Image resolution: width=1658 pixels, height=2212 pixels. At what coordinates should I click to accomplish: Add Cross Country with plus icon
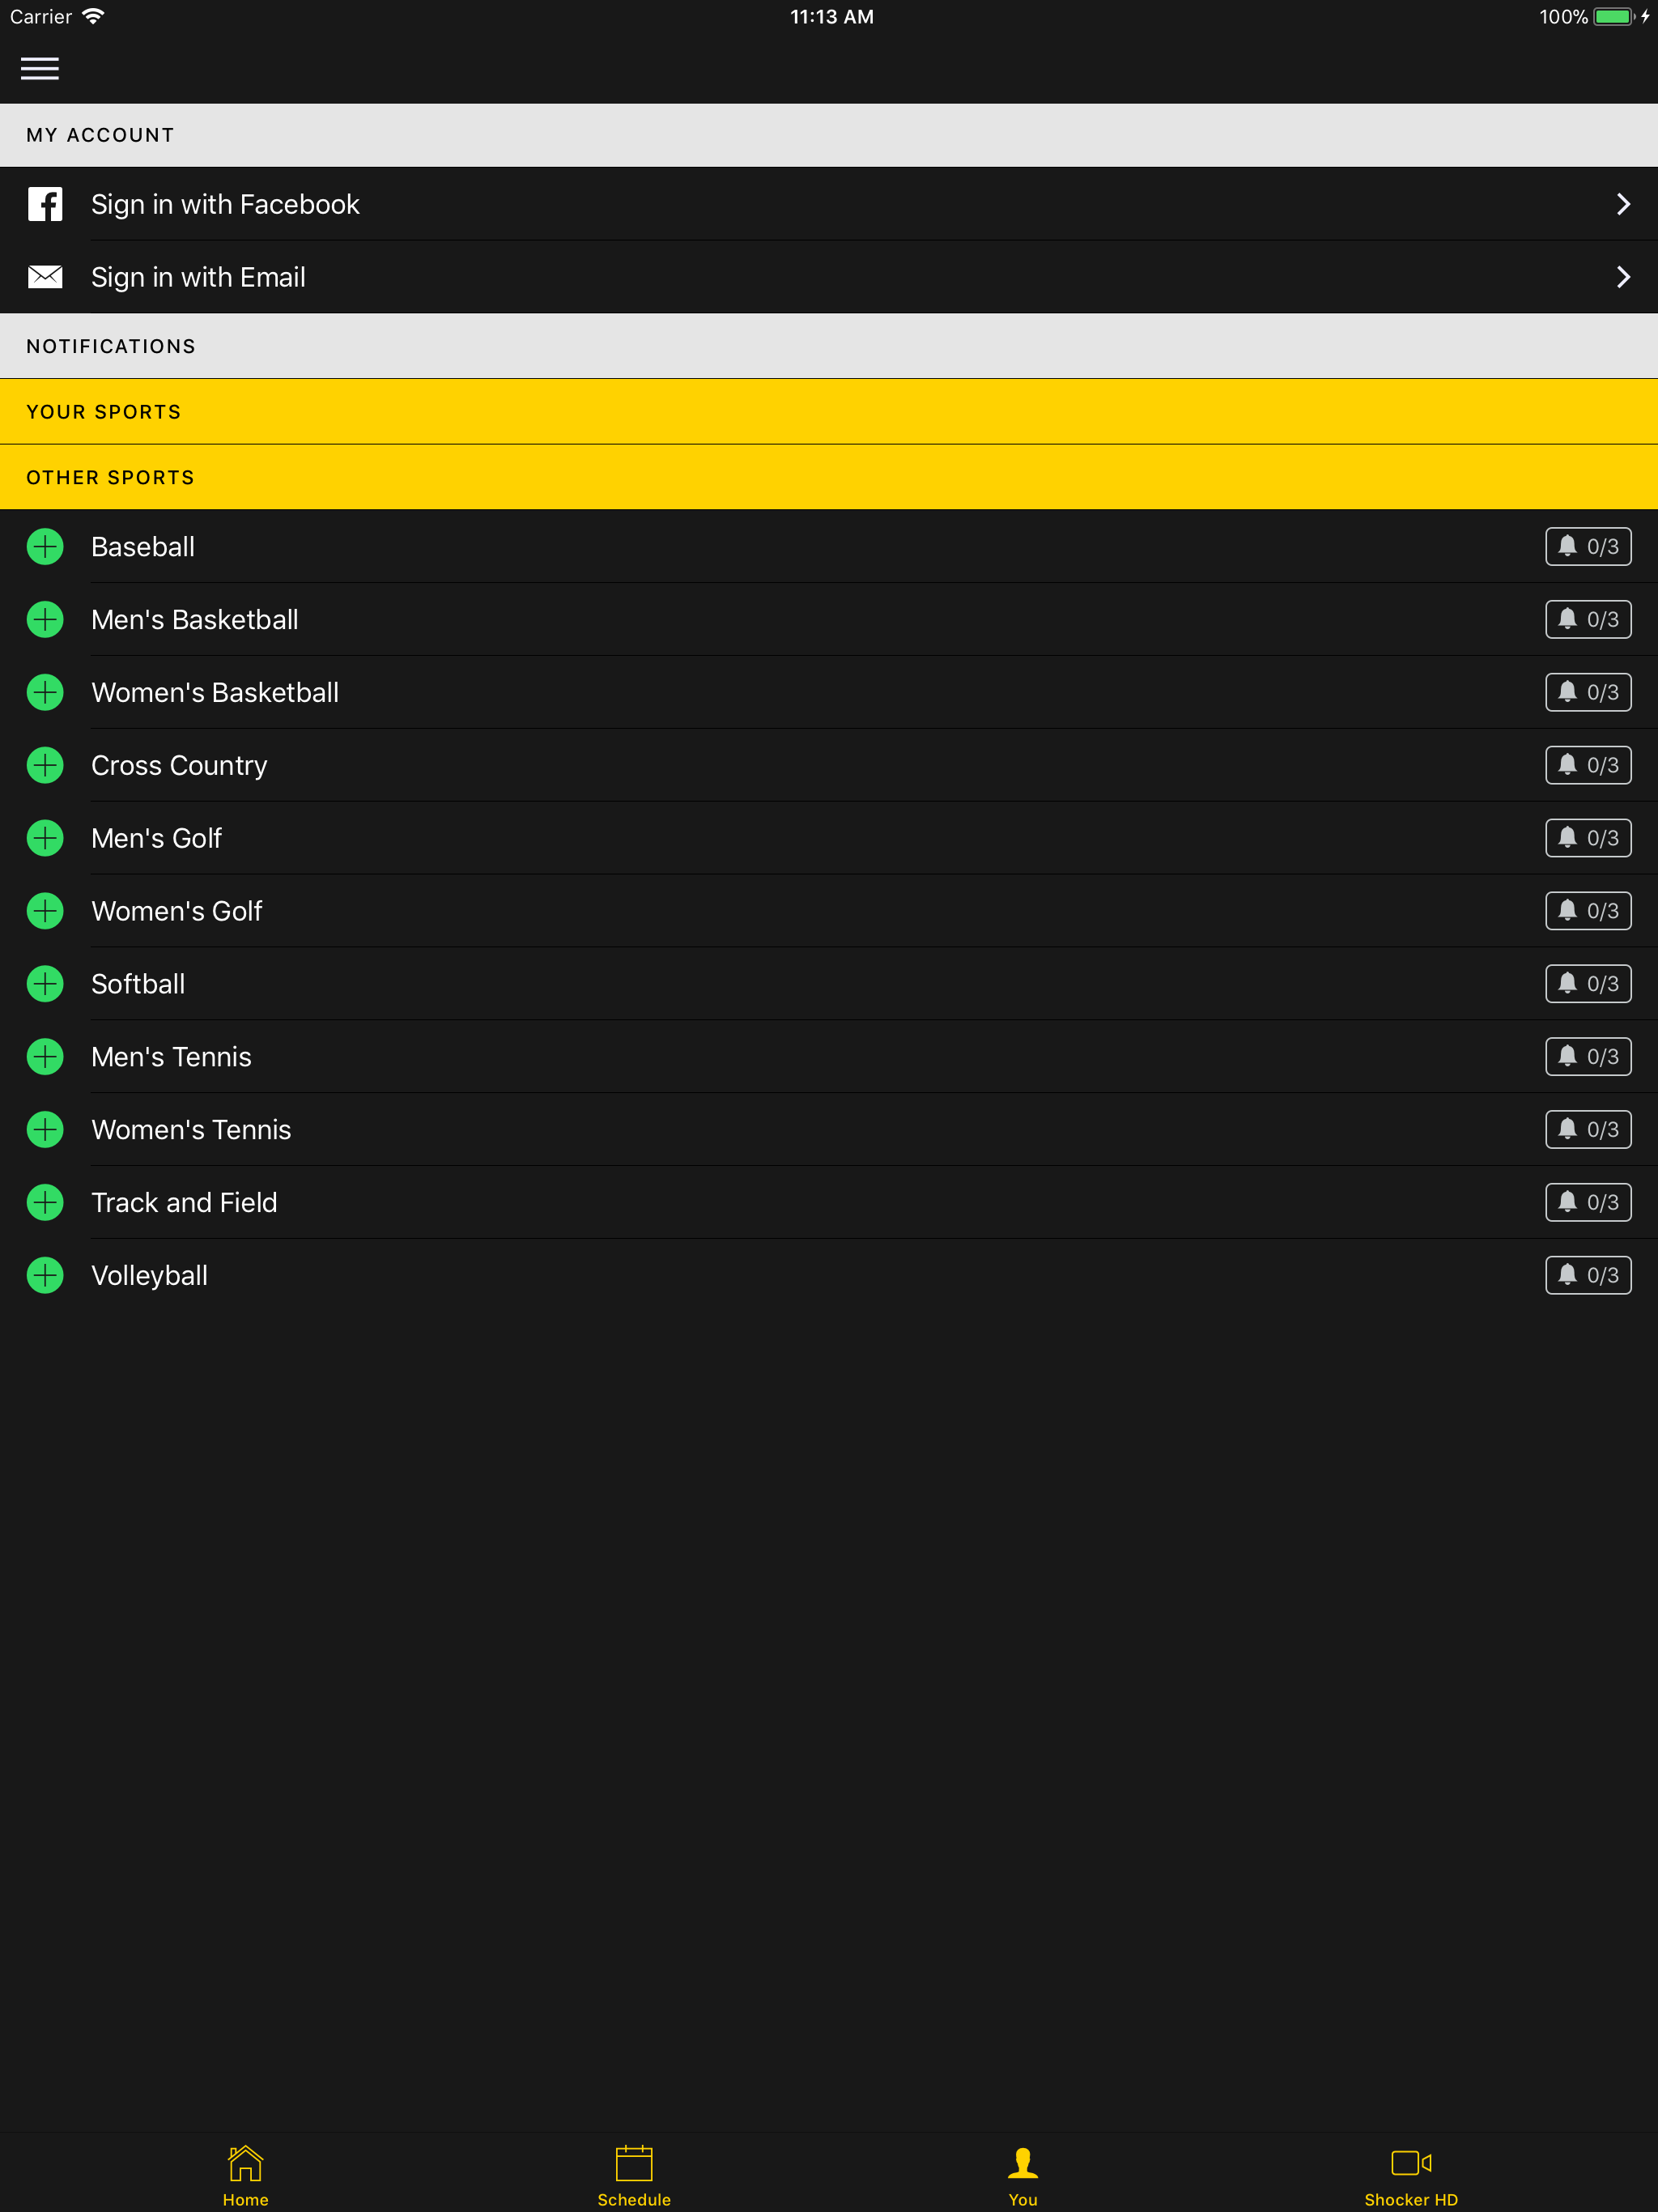(x=45, y=765)
